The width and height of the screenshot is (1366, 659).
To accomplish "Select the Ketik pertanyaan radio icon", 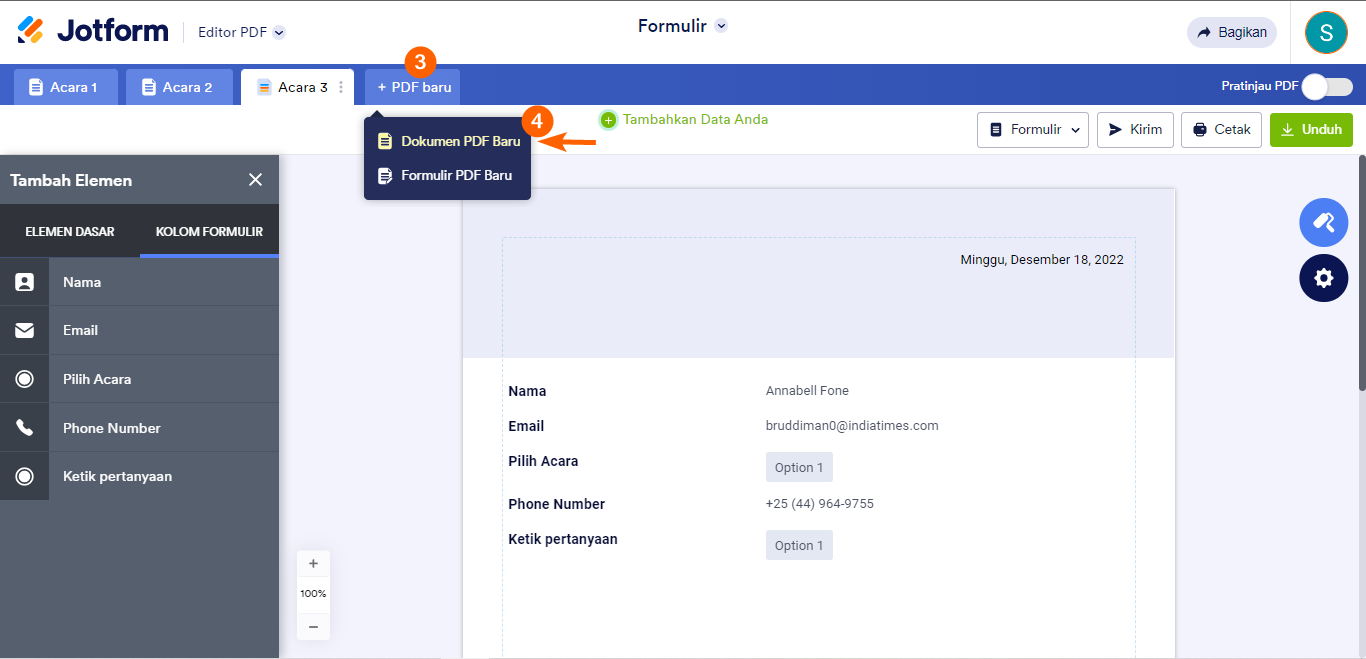I will click(x=24, y=476).
